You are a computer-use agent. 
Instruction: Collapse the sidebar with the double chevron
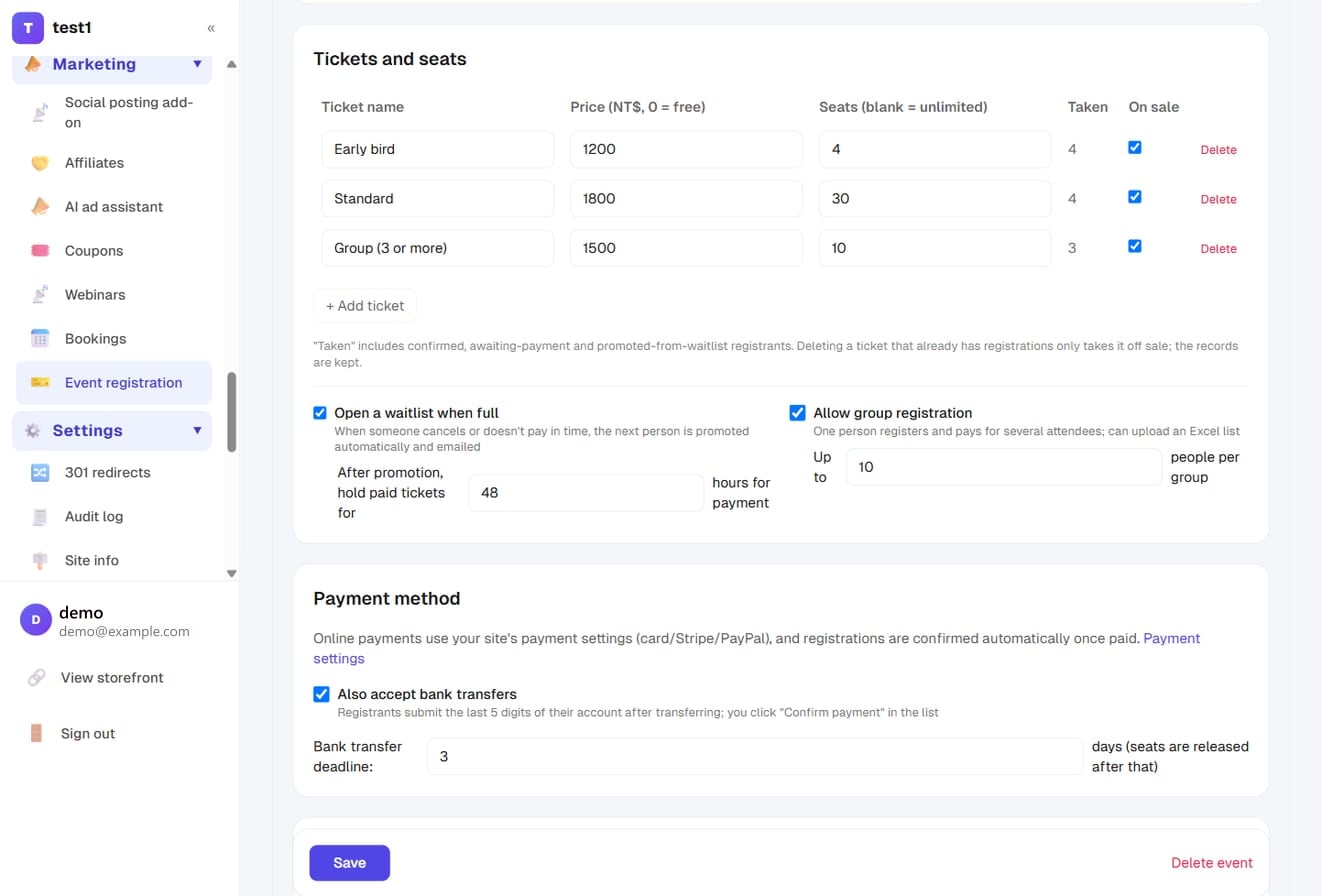point(211,28)
